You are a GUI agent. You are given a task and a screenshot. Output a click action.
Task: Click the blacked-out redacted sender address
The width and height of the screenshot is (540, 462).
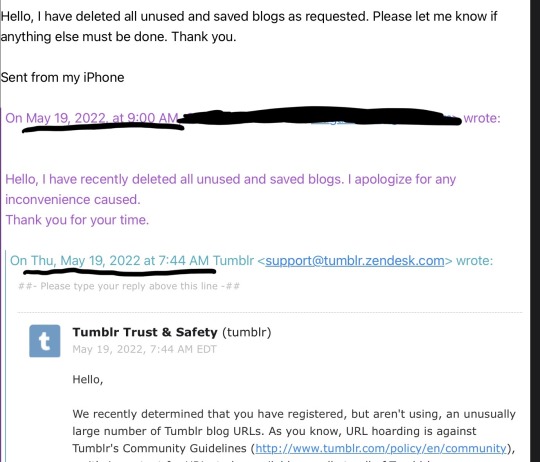click(320, 116)
